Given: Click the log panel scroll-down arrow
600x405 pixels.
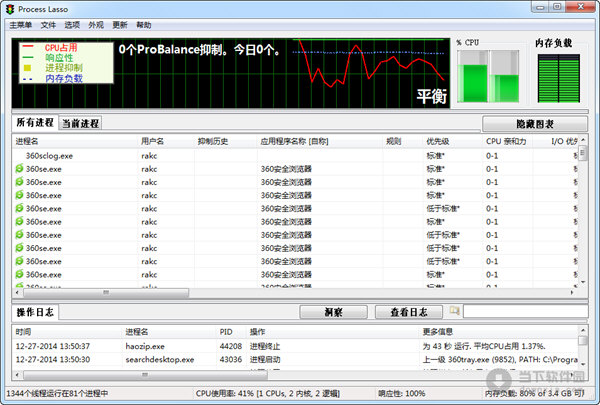Looking at the screenshot, I should [x=583, y=364].
